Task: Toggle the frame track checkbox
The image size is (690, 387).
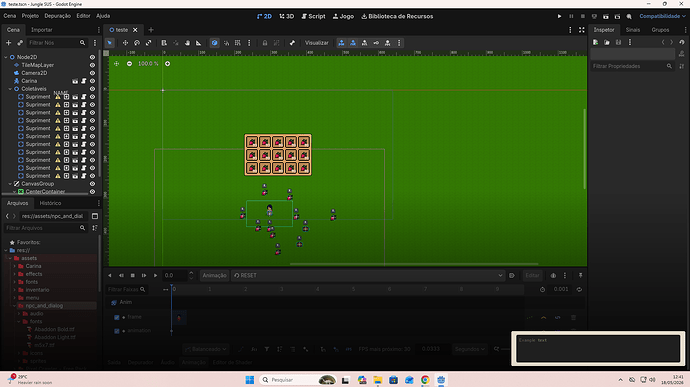Action: (117, 317)
